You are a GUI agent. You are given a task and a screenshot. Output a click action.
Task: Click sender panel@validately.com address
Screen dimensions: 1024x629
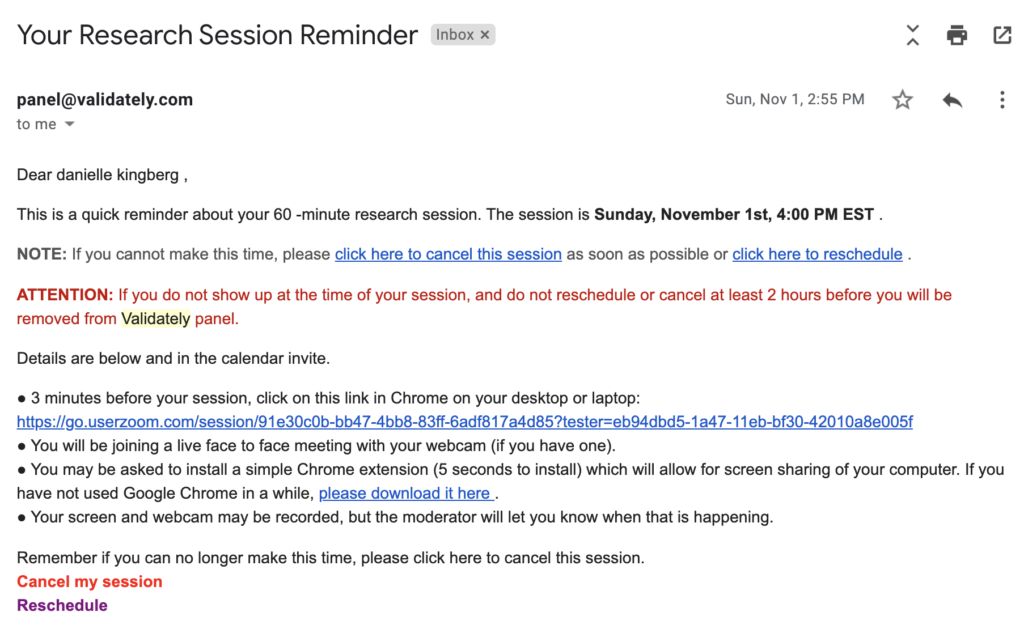(105, 99)
